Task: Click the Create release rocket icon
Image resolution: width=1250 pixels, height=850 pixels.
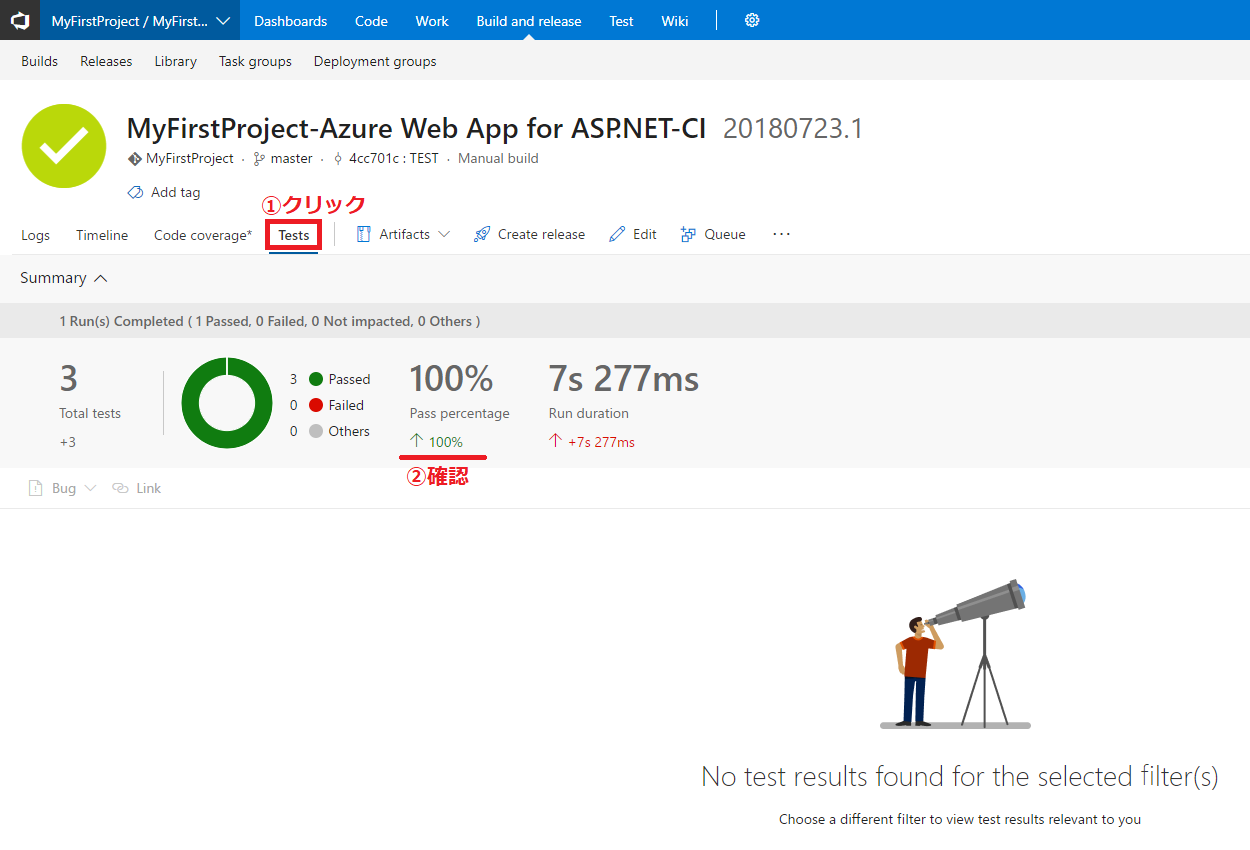Action: coord(482,234)
